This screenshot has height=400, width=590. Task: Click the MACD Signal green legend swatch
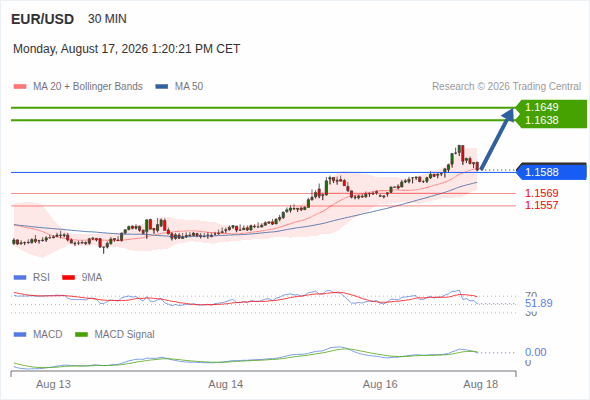pyautogui.click(x=81, y=335)
